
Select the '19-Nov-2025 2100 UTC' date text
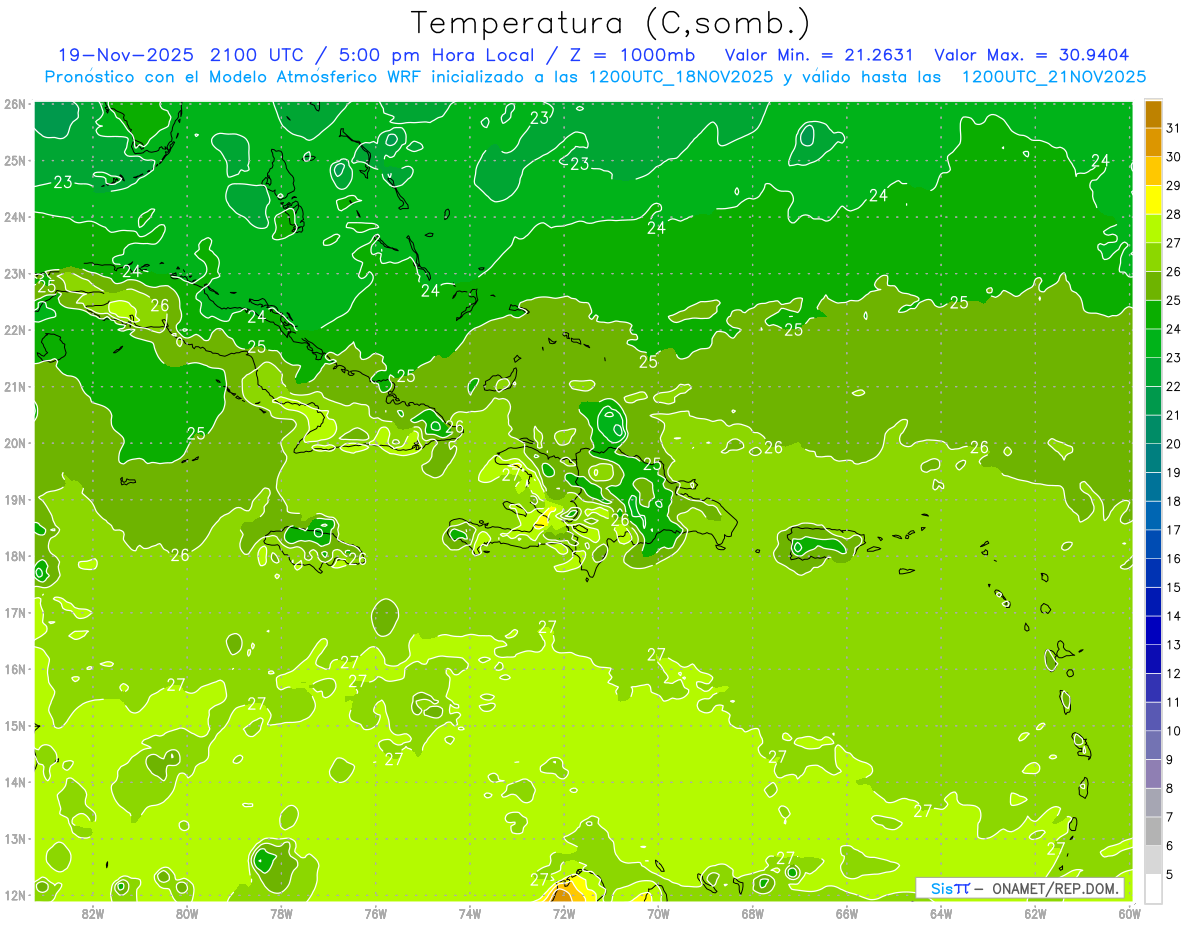pos(183,55)
